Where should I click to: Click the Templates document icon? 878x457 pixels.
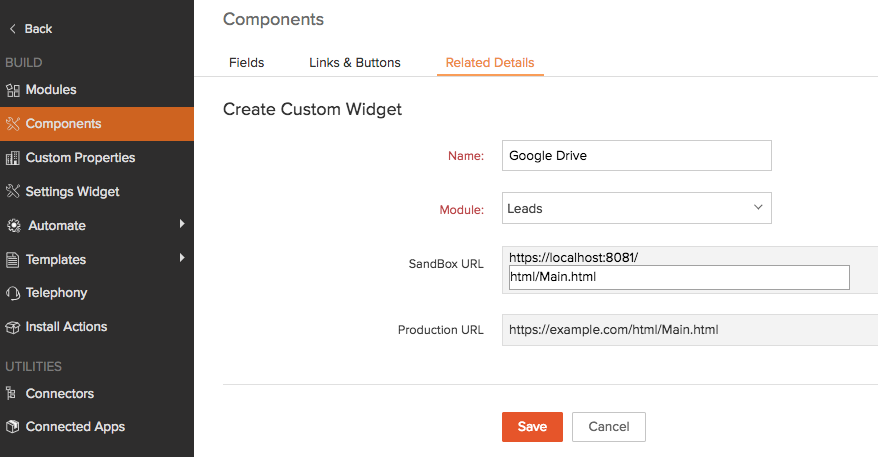[13, 260]
